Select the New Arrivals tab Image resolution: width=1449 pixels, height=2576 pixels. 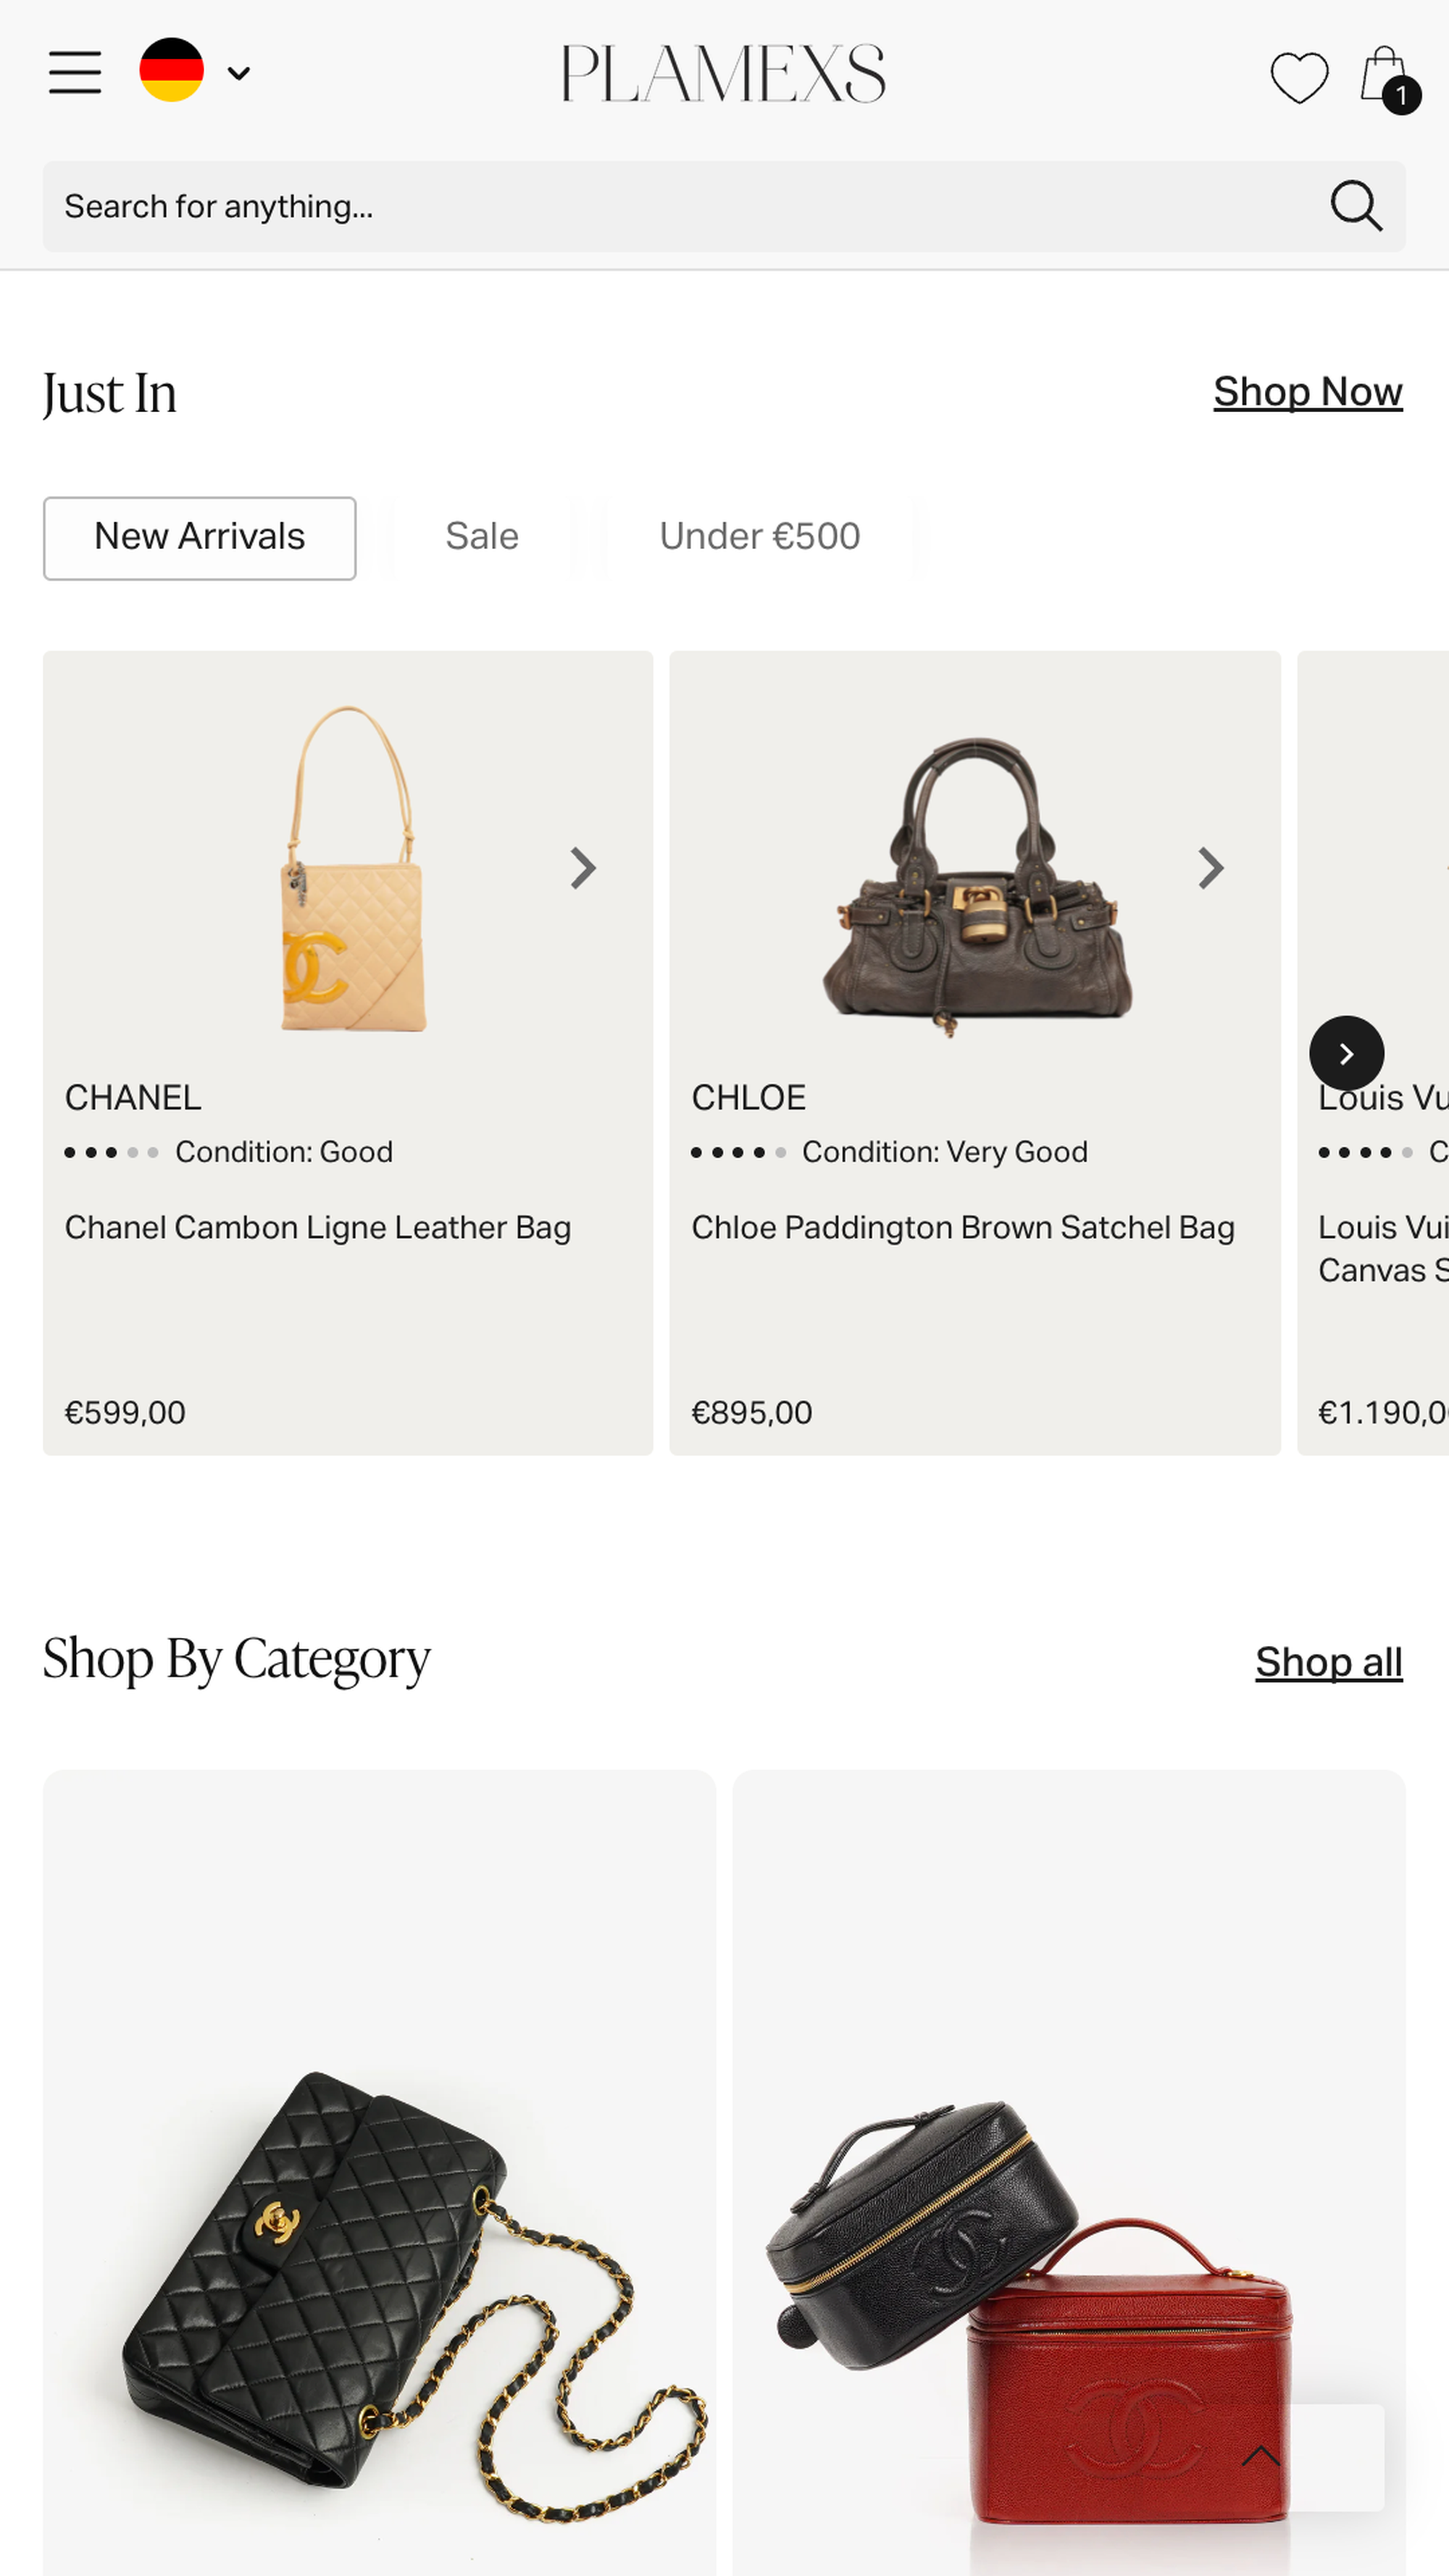pyautogui.click(x=200, y=538)
